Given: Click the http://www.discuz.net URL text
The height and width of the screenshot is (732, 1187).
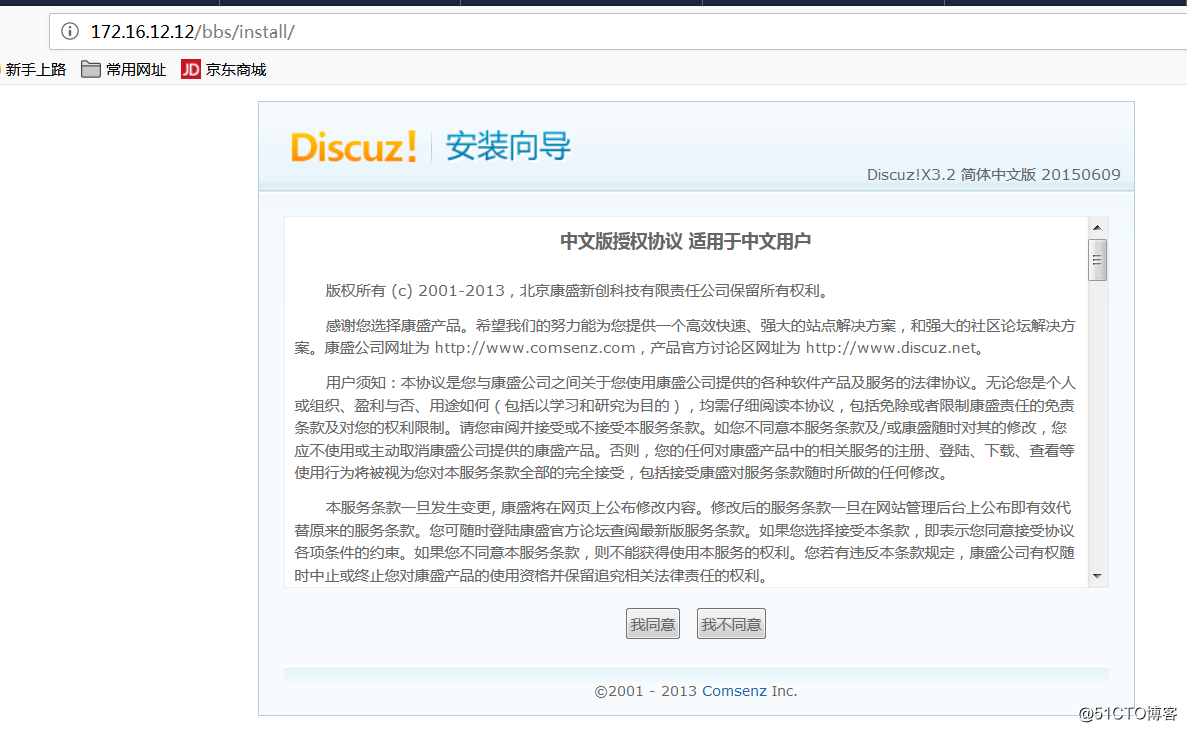Looking at the screenshot, I should click(x=890, y=348).
